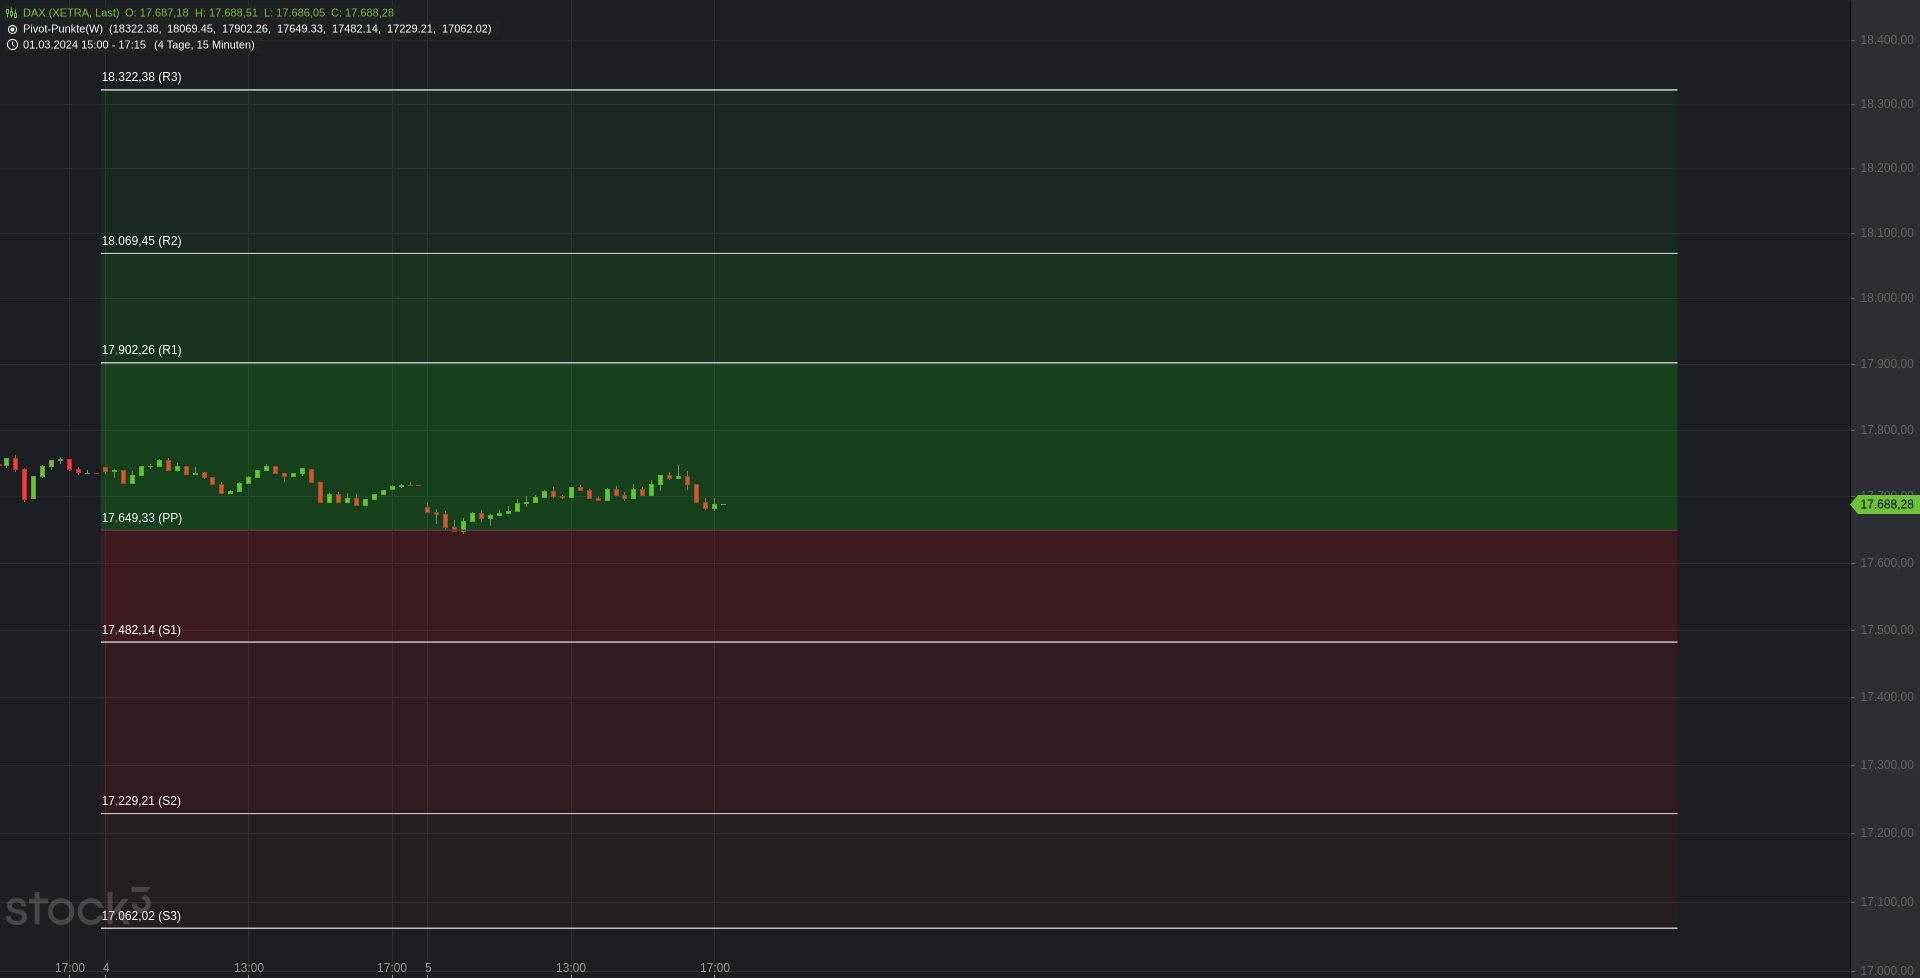
Task: Click the candlestick icon beside DAX
Action: 12,13
